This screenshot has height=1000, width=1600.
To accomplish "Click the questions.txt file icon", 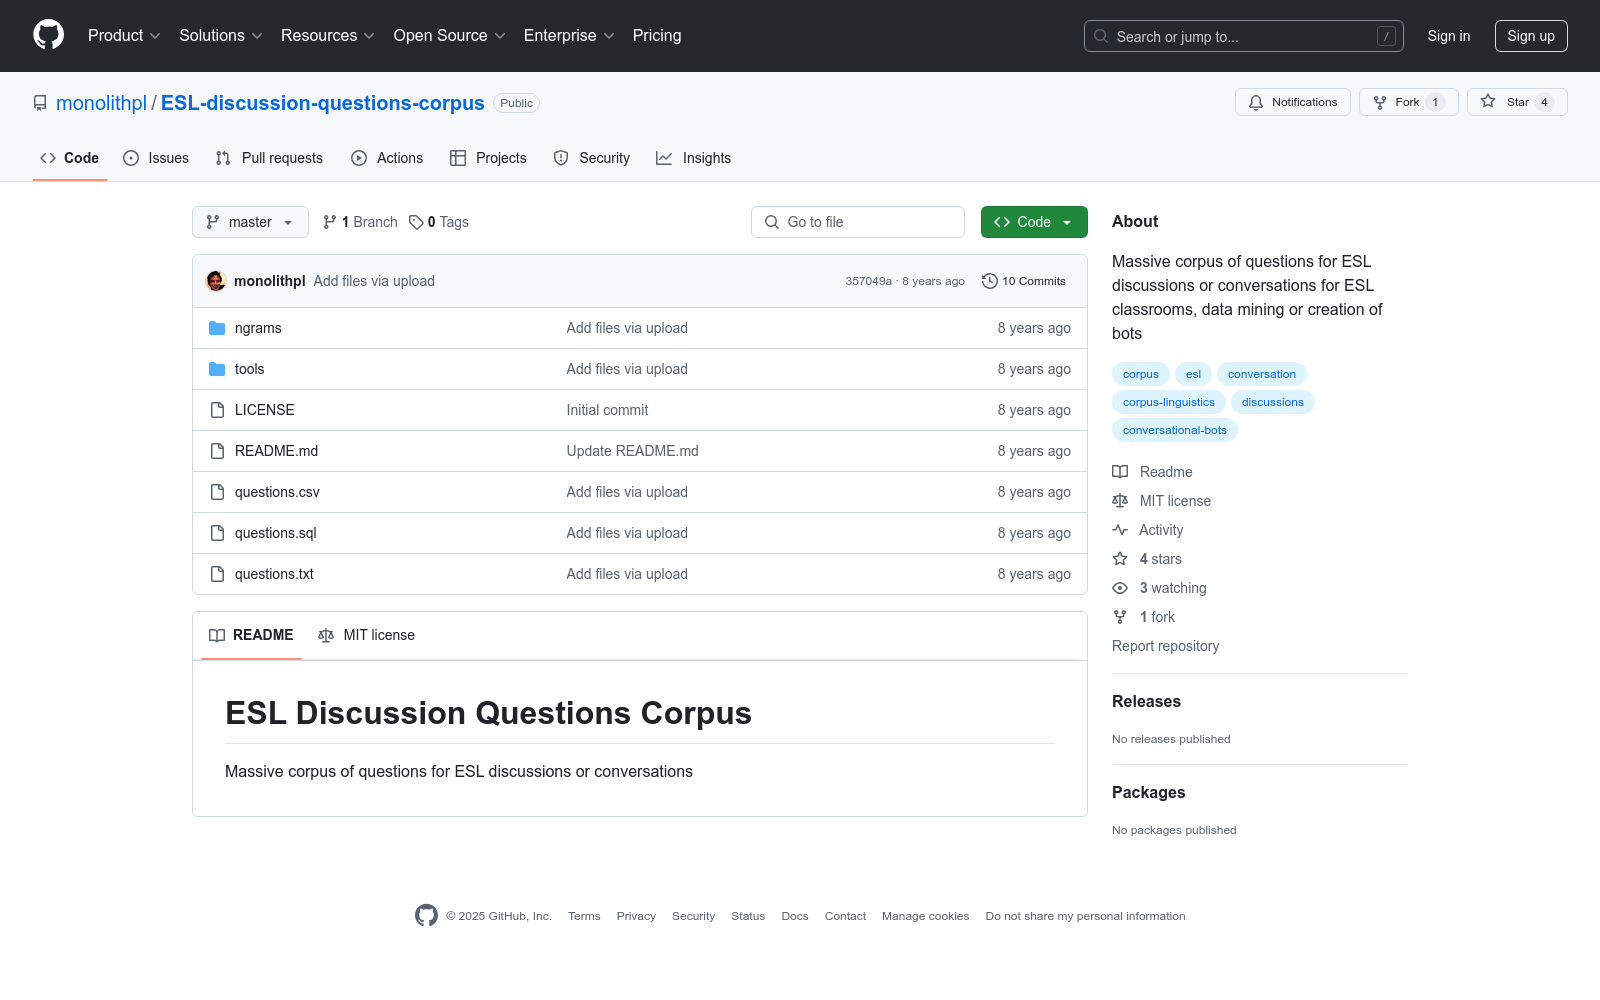I will 217,574.
